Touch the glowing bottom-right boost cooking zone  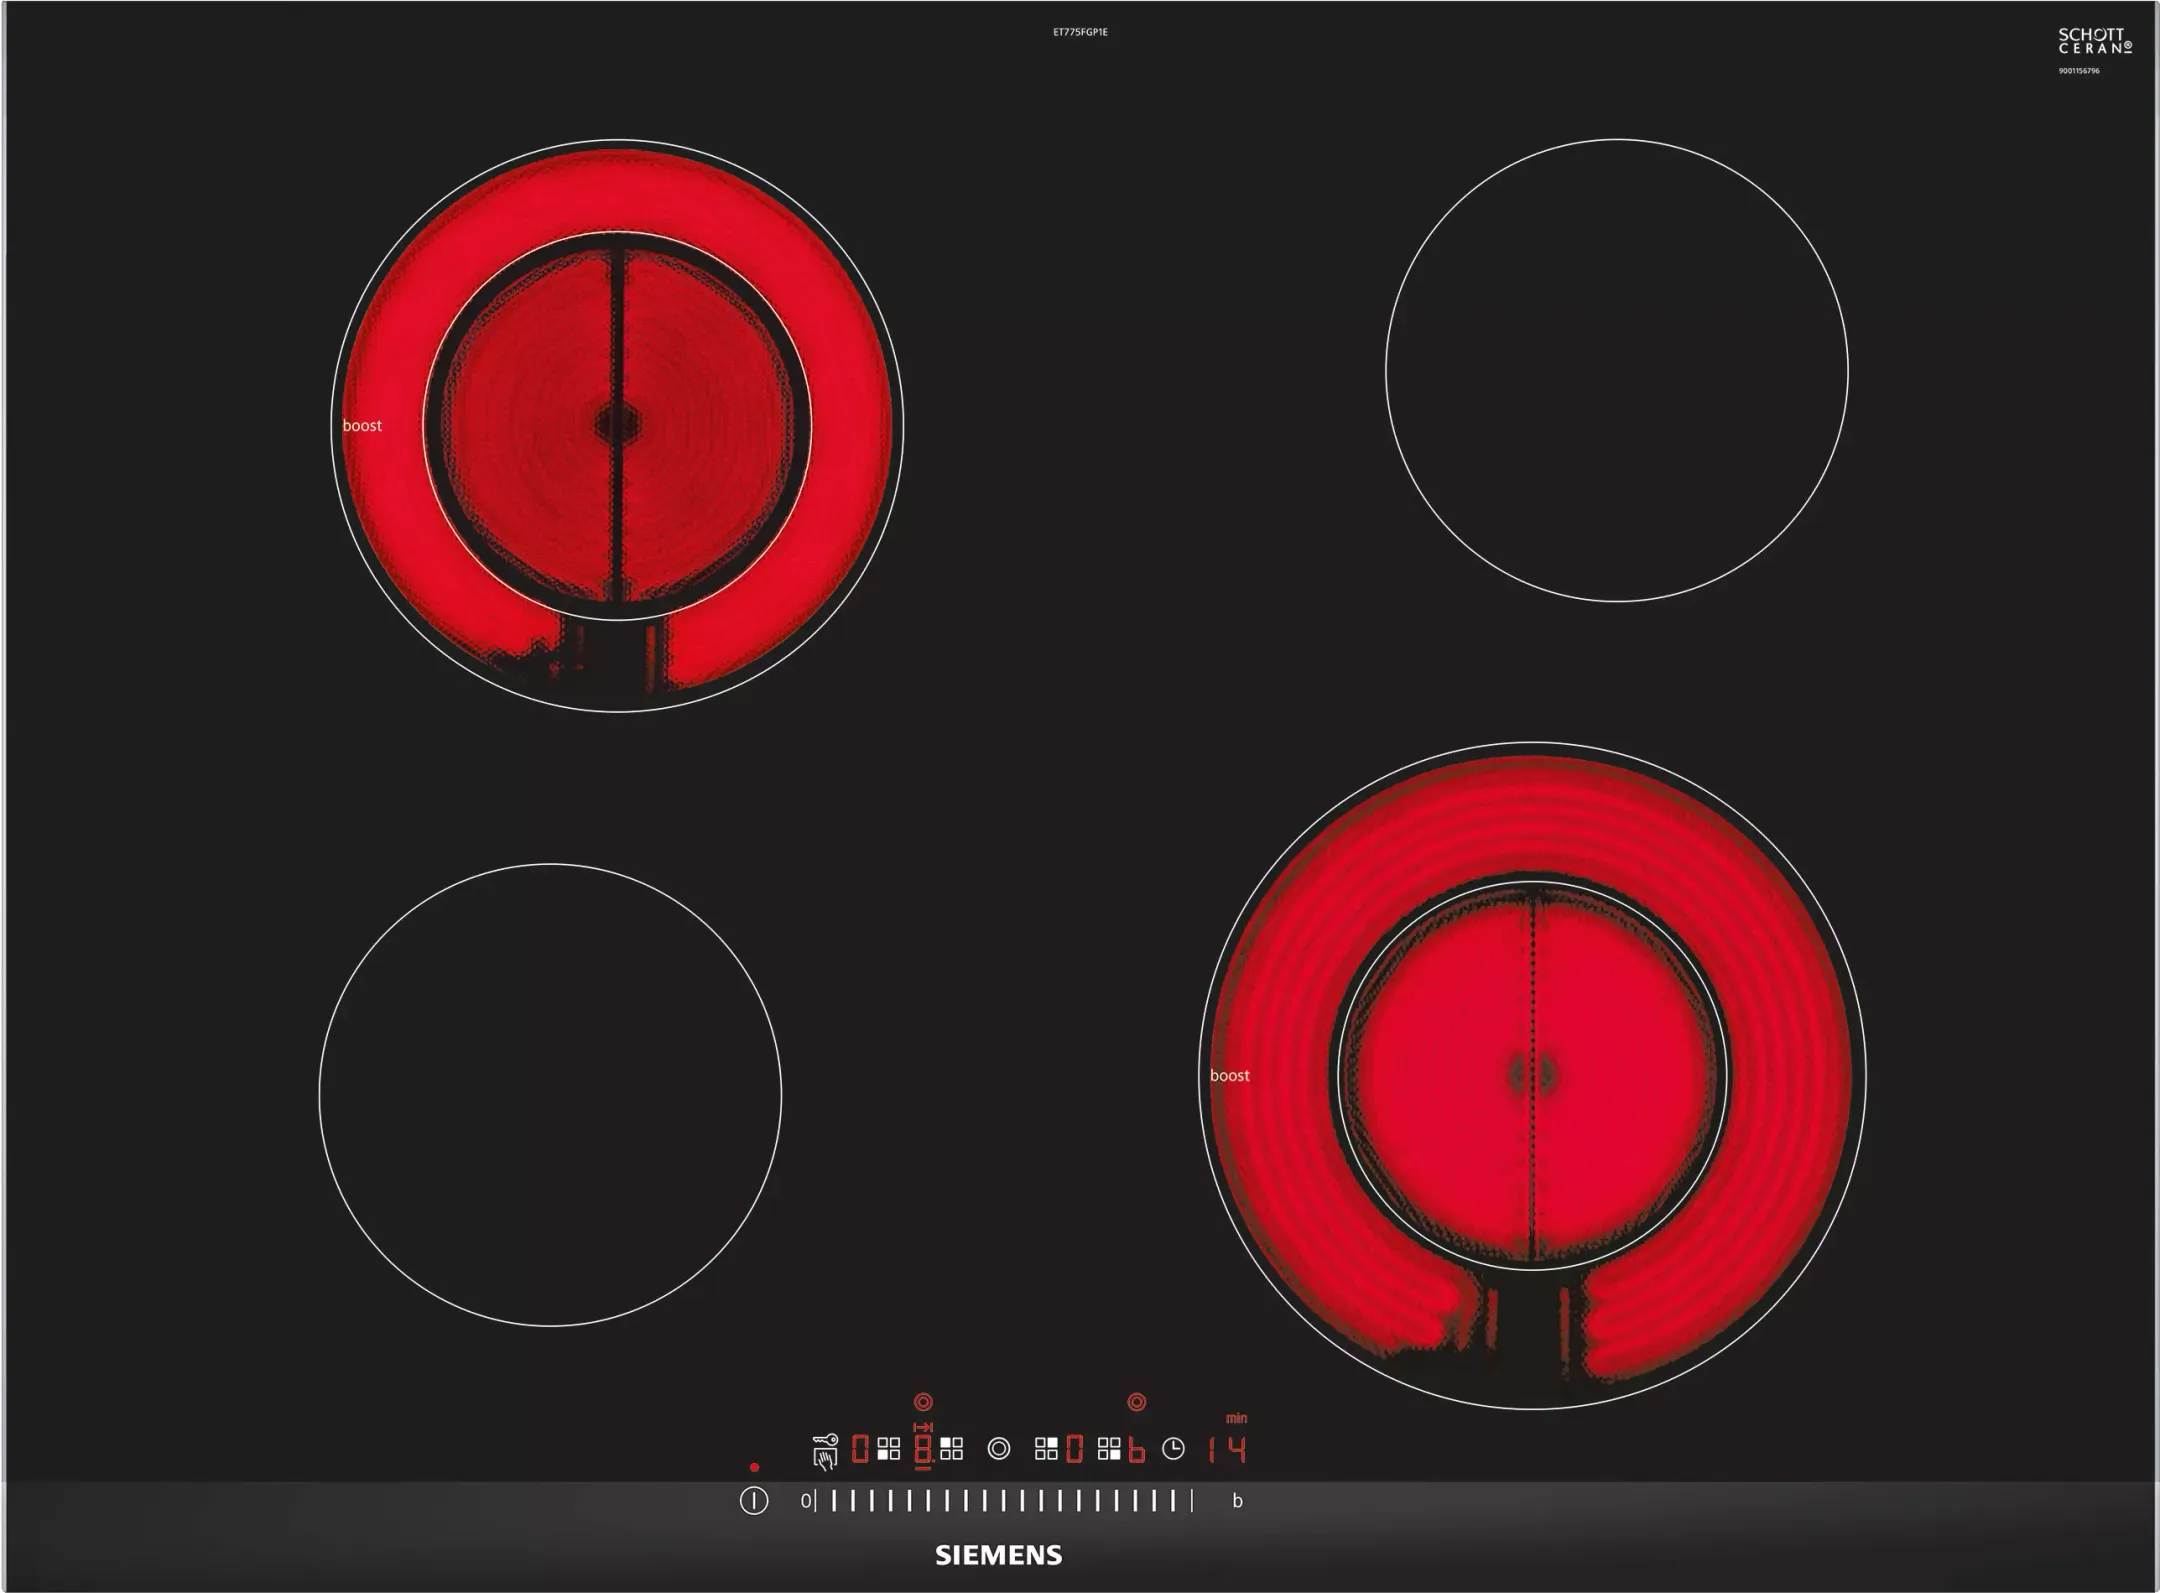[1531, 1075]
